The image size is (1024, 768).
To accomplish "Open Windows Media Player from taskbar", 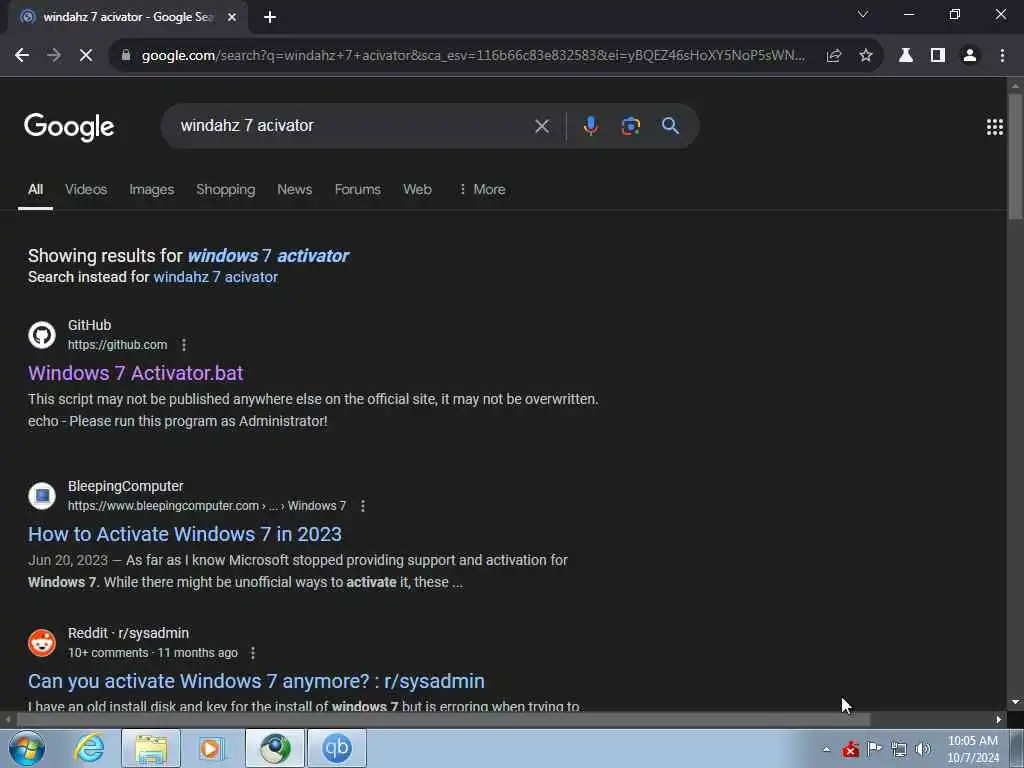I will click(x=212, y=748).
